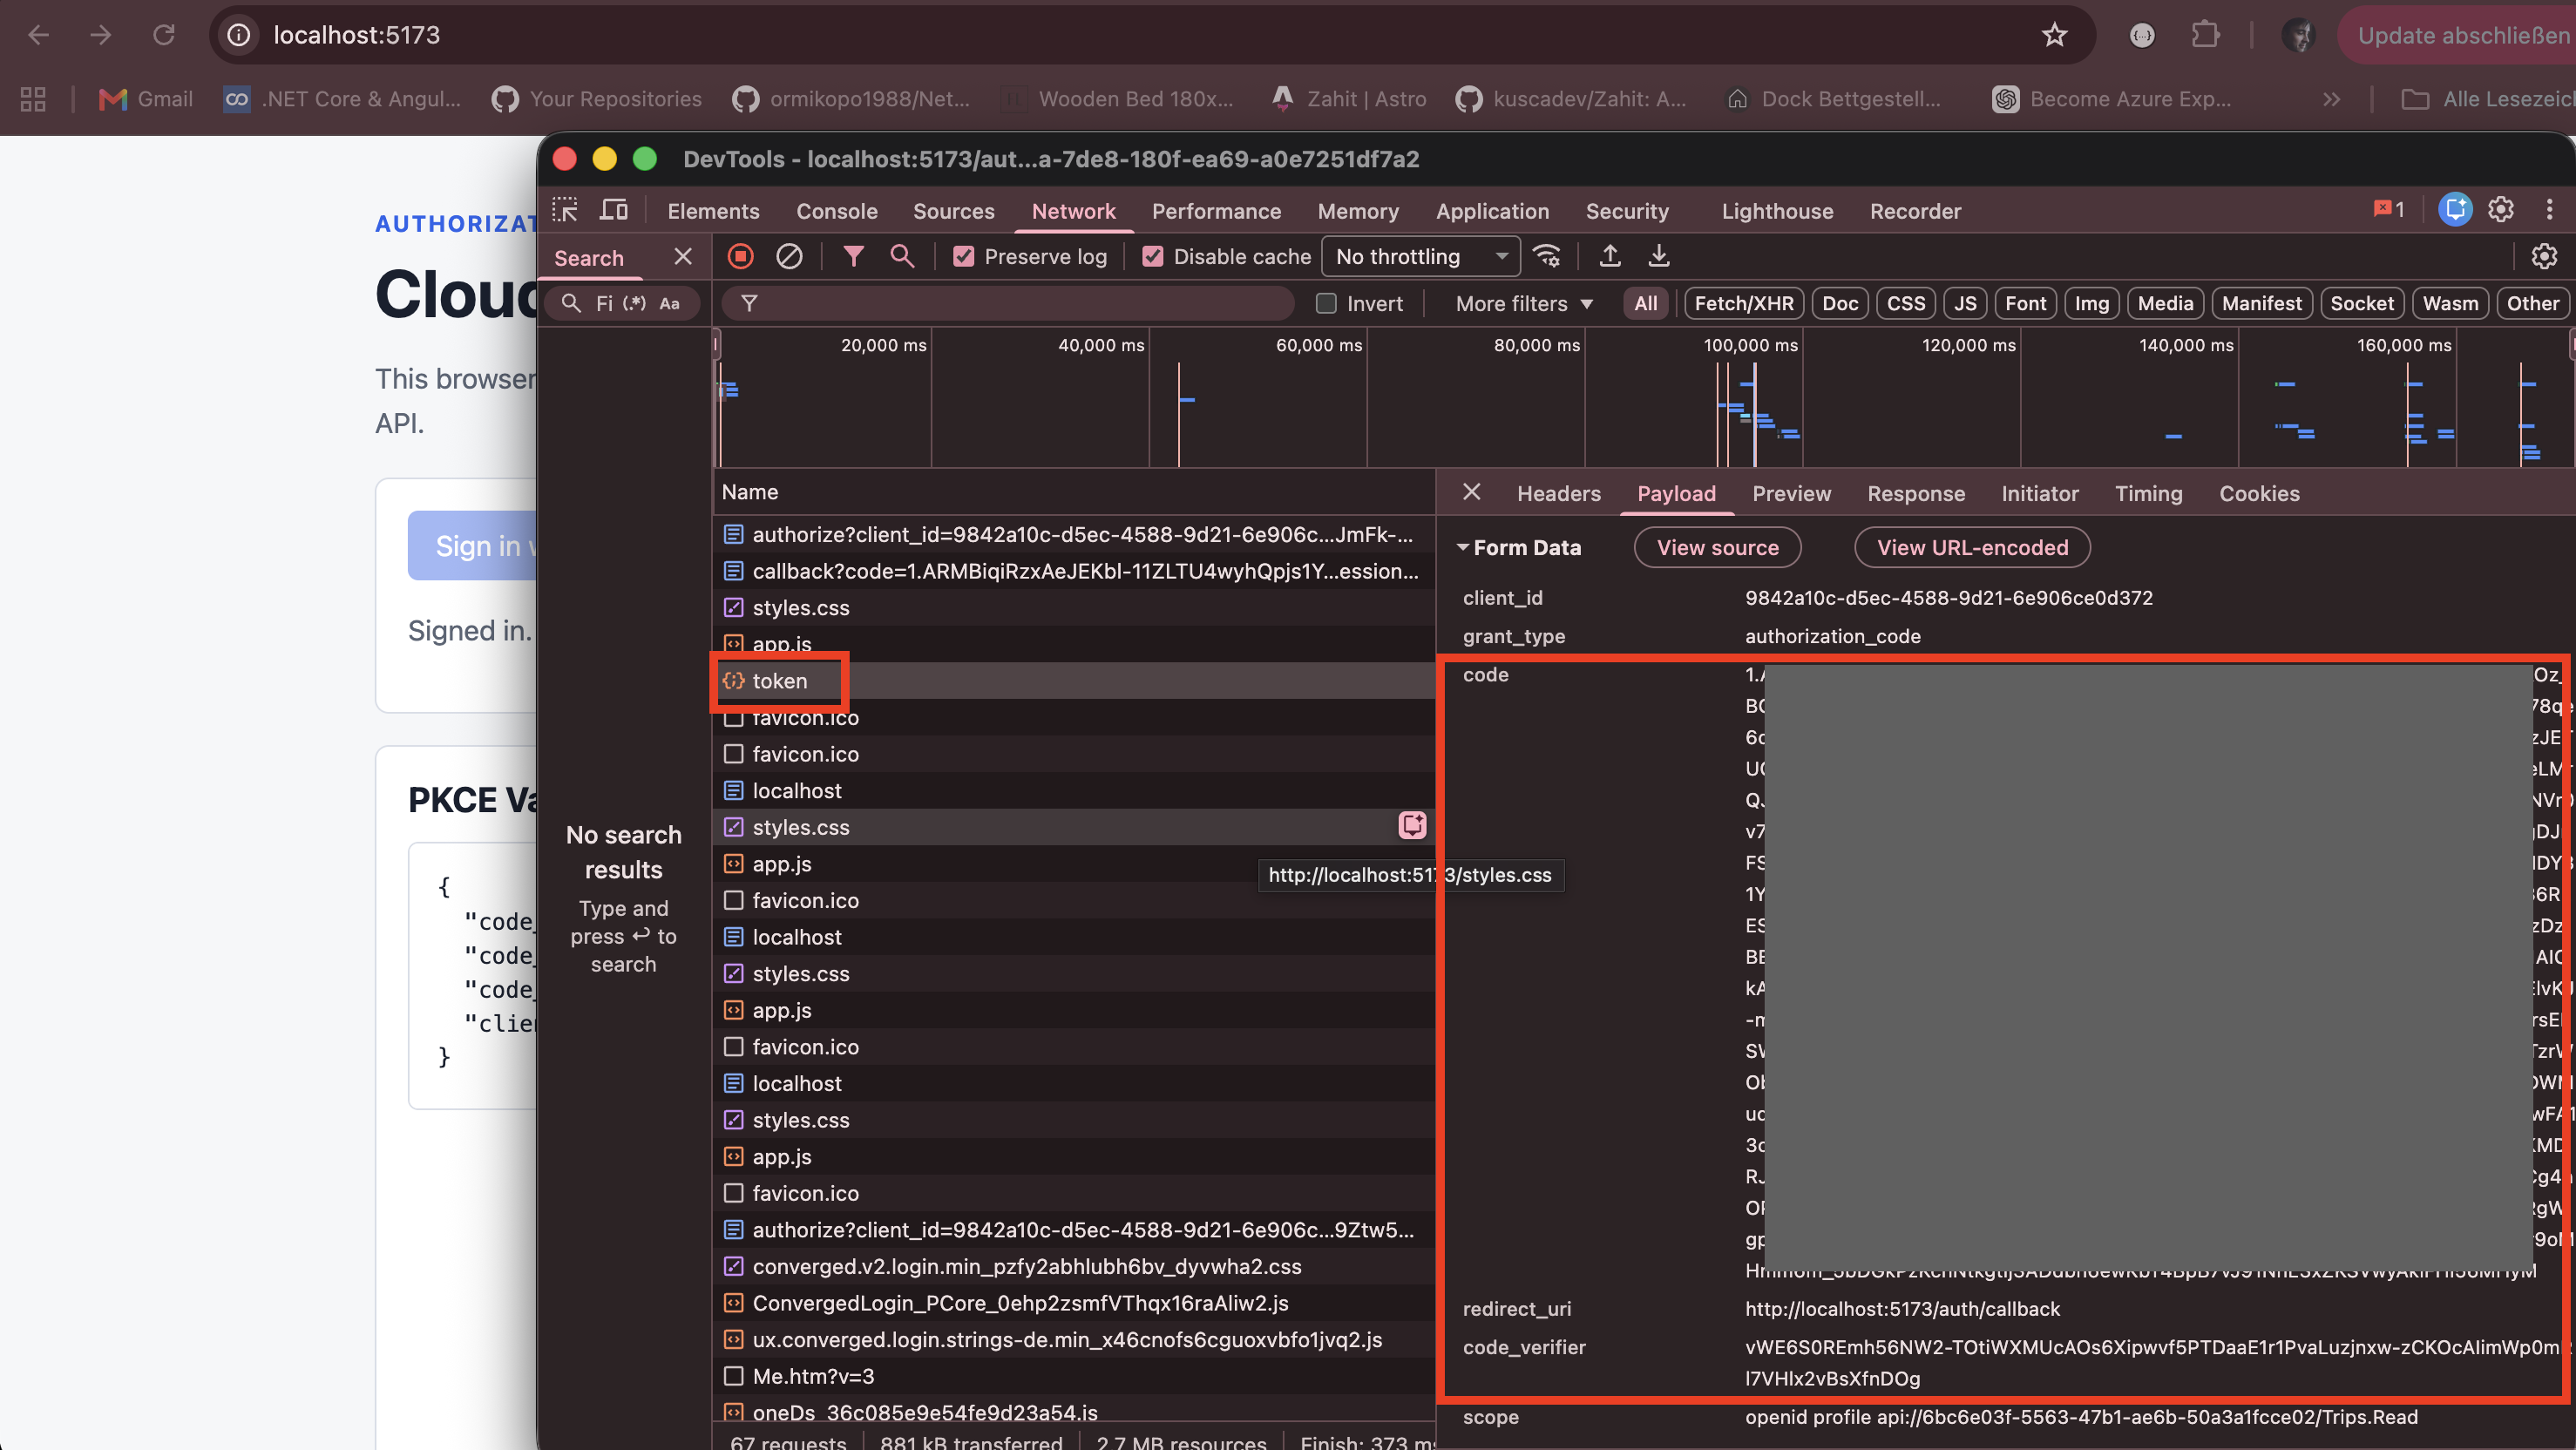Expand More filters dropdown
Screen dimensions: 2576x1450
click(1524, 304)
